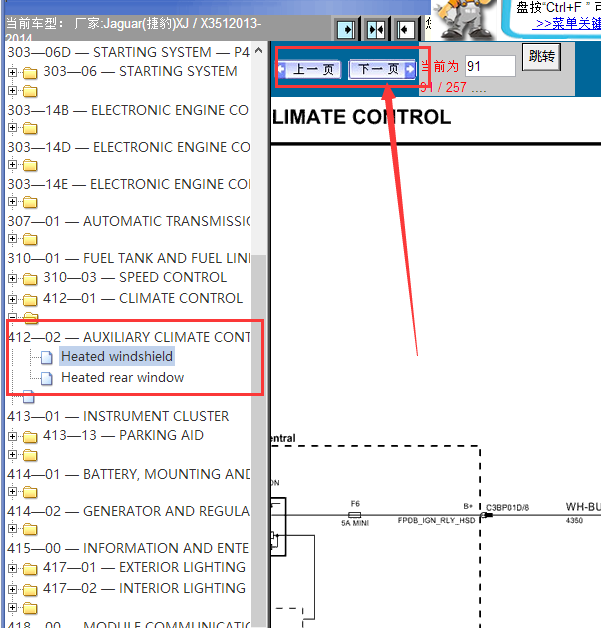The width and height of the screenshot is (601, 628).
Task: Select 417—02 — INTERIOR LIGHTING label
Action: pos(144,588)
